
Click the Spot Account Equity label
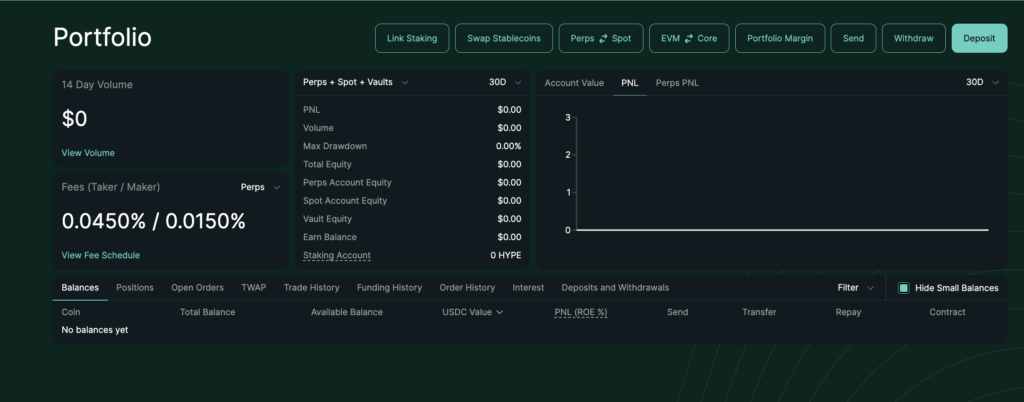pyautogui.click(x=345, y=201)
